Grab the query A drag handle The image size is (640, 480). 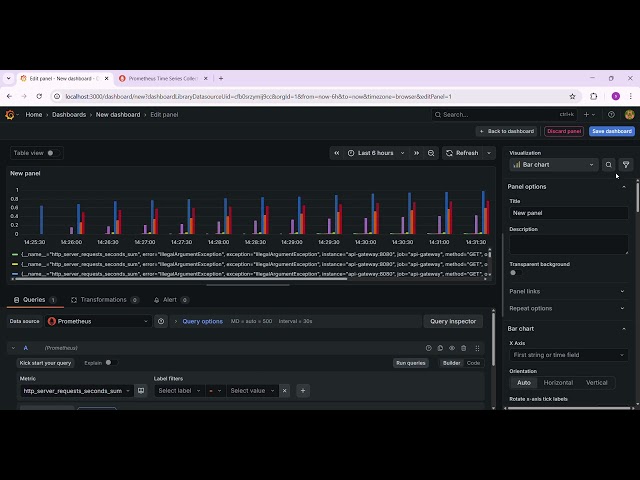coord(477,348)
